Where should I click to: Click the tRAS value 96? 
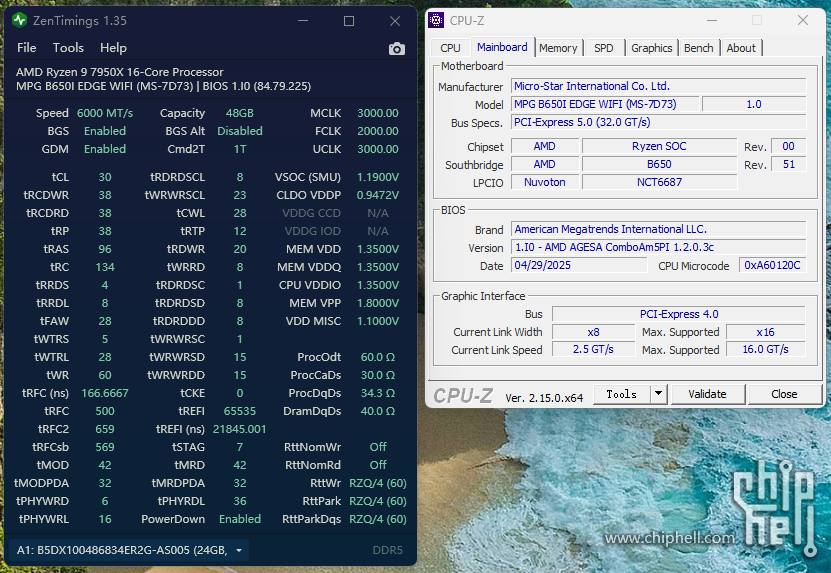coord(105,249)
